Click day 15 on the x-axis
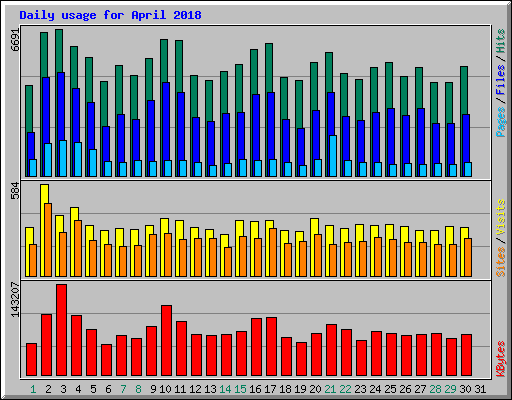 [x=240, y=389]
